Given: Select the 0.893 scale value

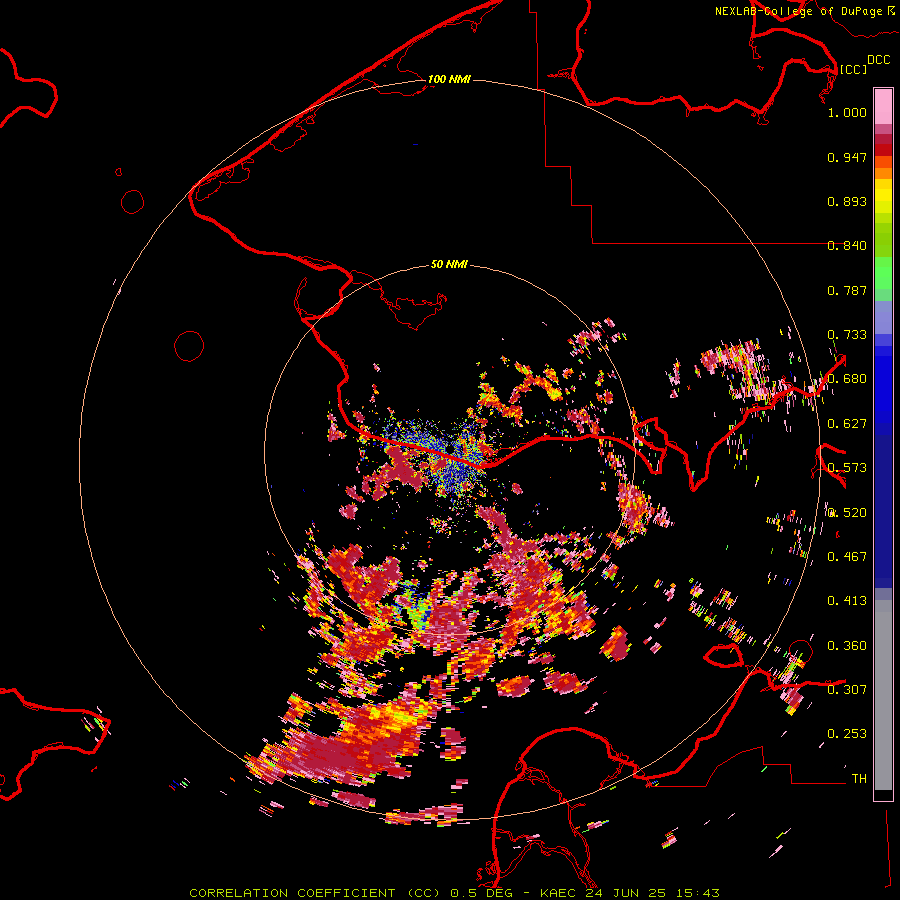Looking at the screenshot, I should point(847,201).
